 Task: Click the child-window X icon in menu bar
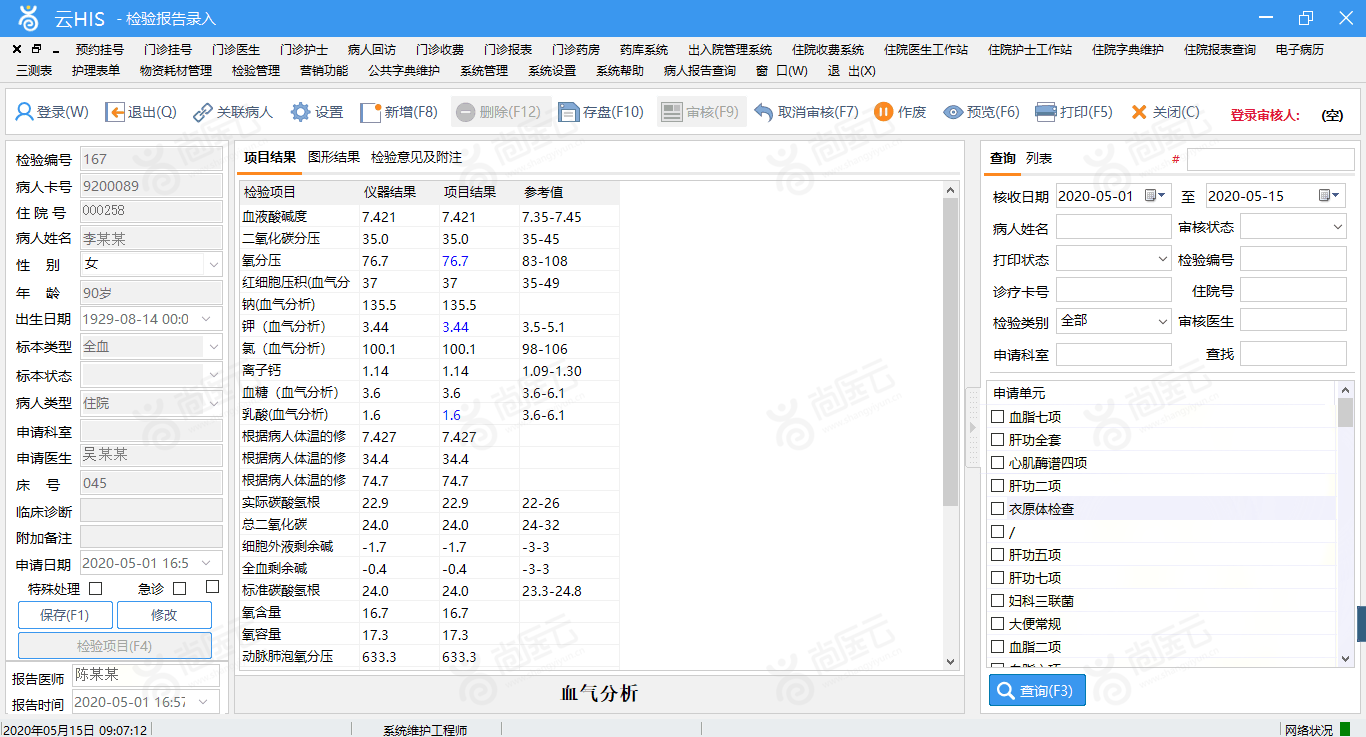click(x=17, y=49)
